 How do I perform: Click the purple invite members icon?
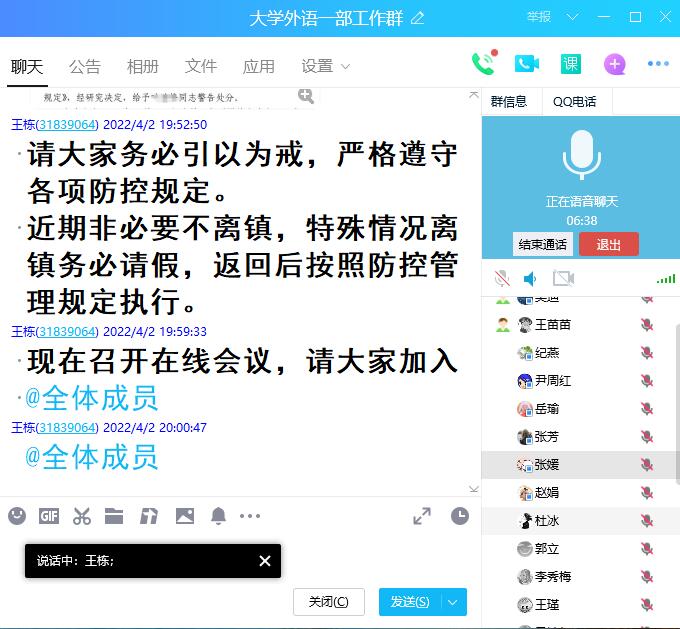coord(614,65)
